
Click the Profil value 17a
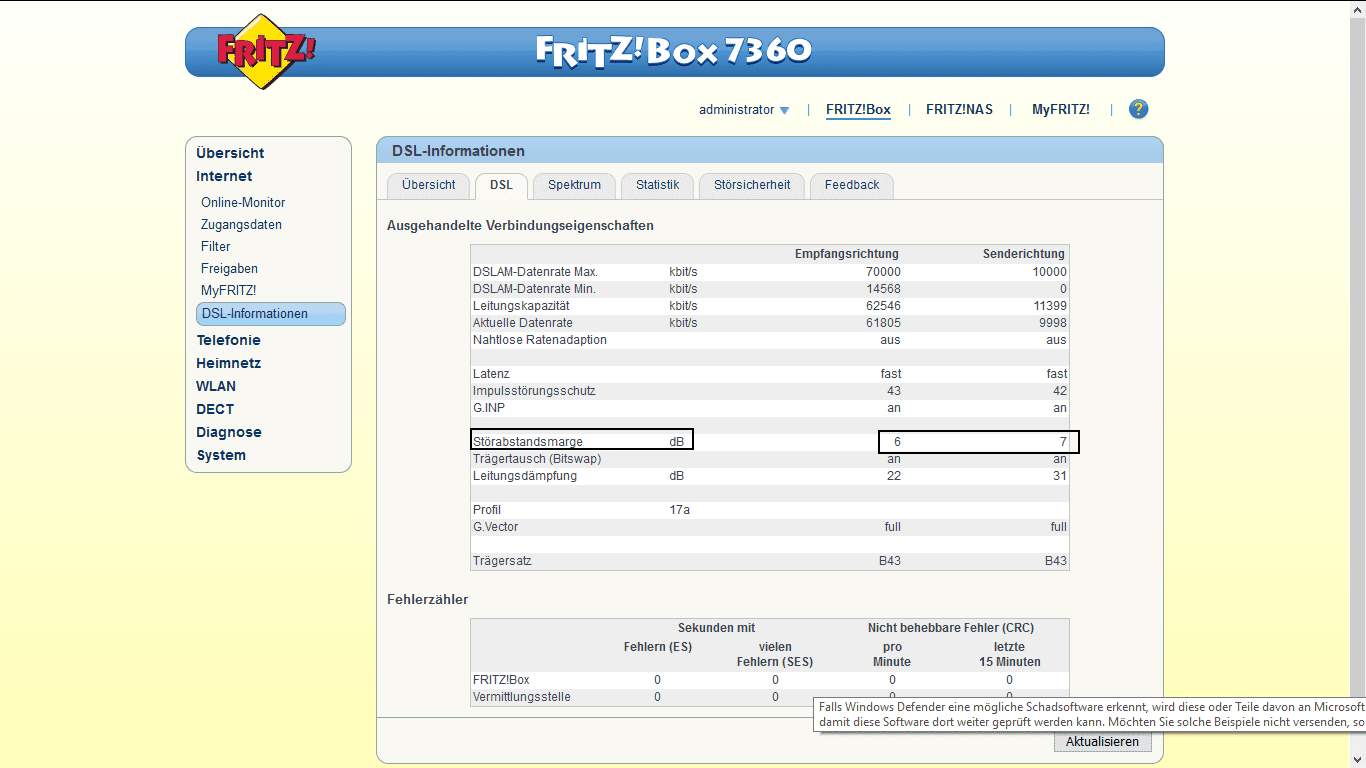pyautogui.click(x=680, y=510)
